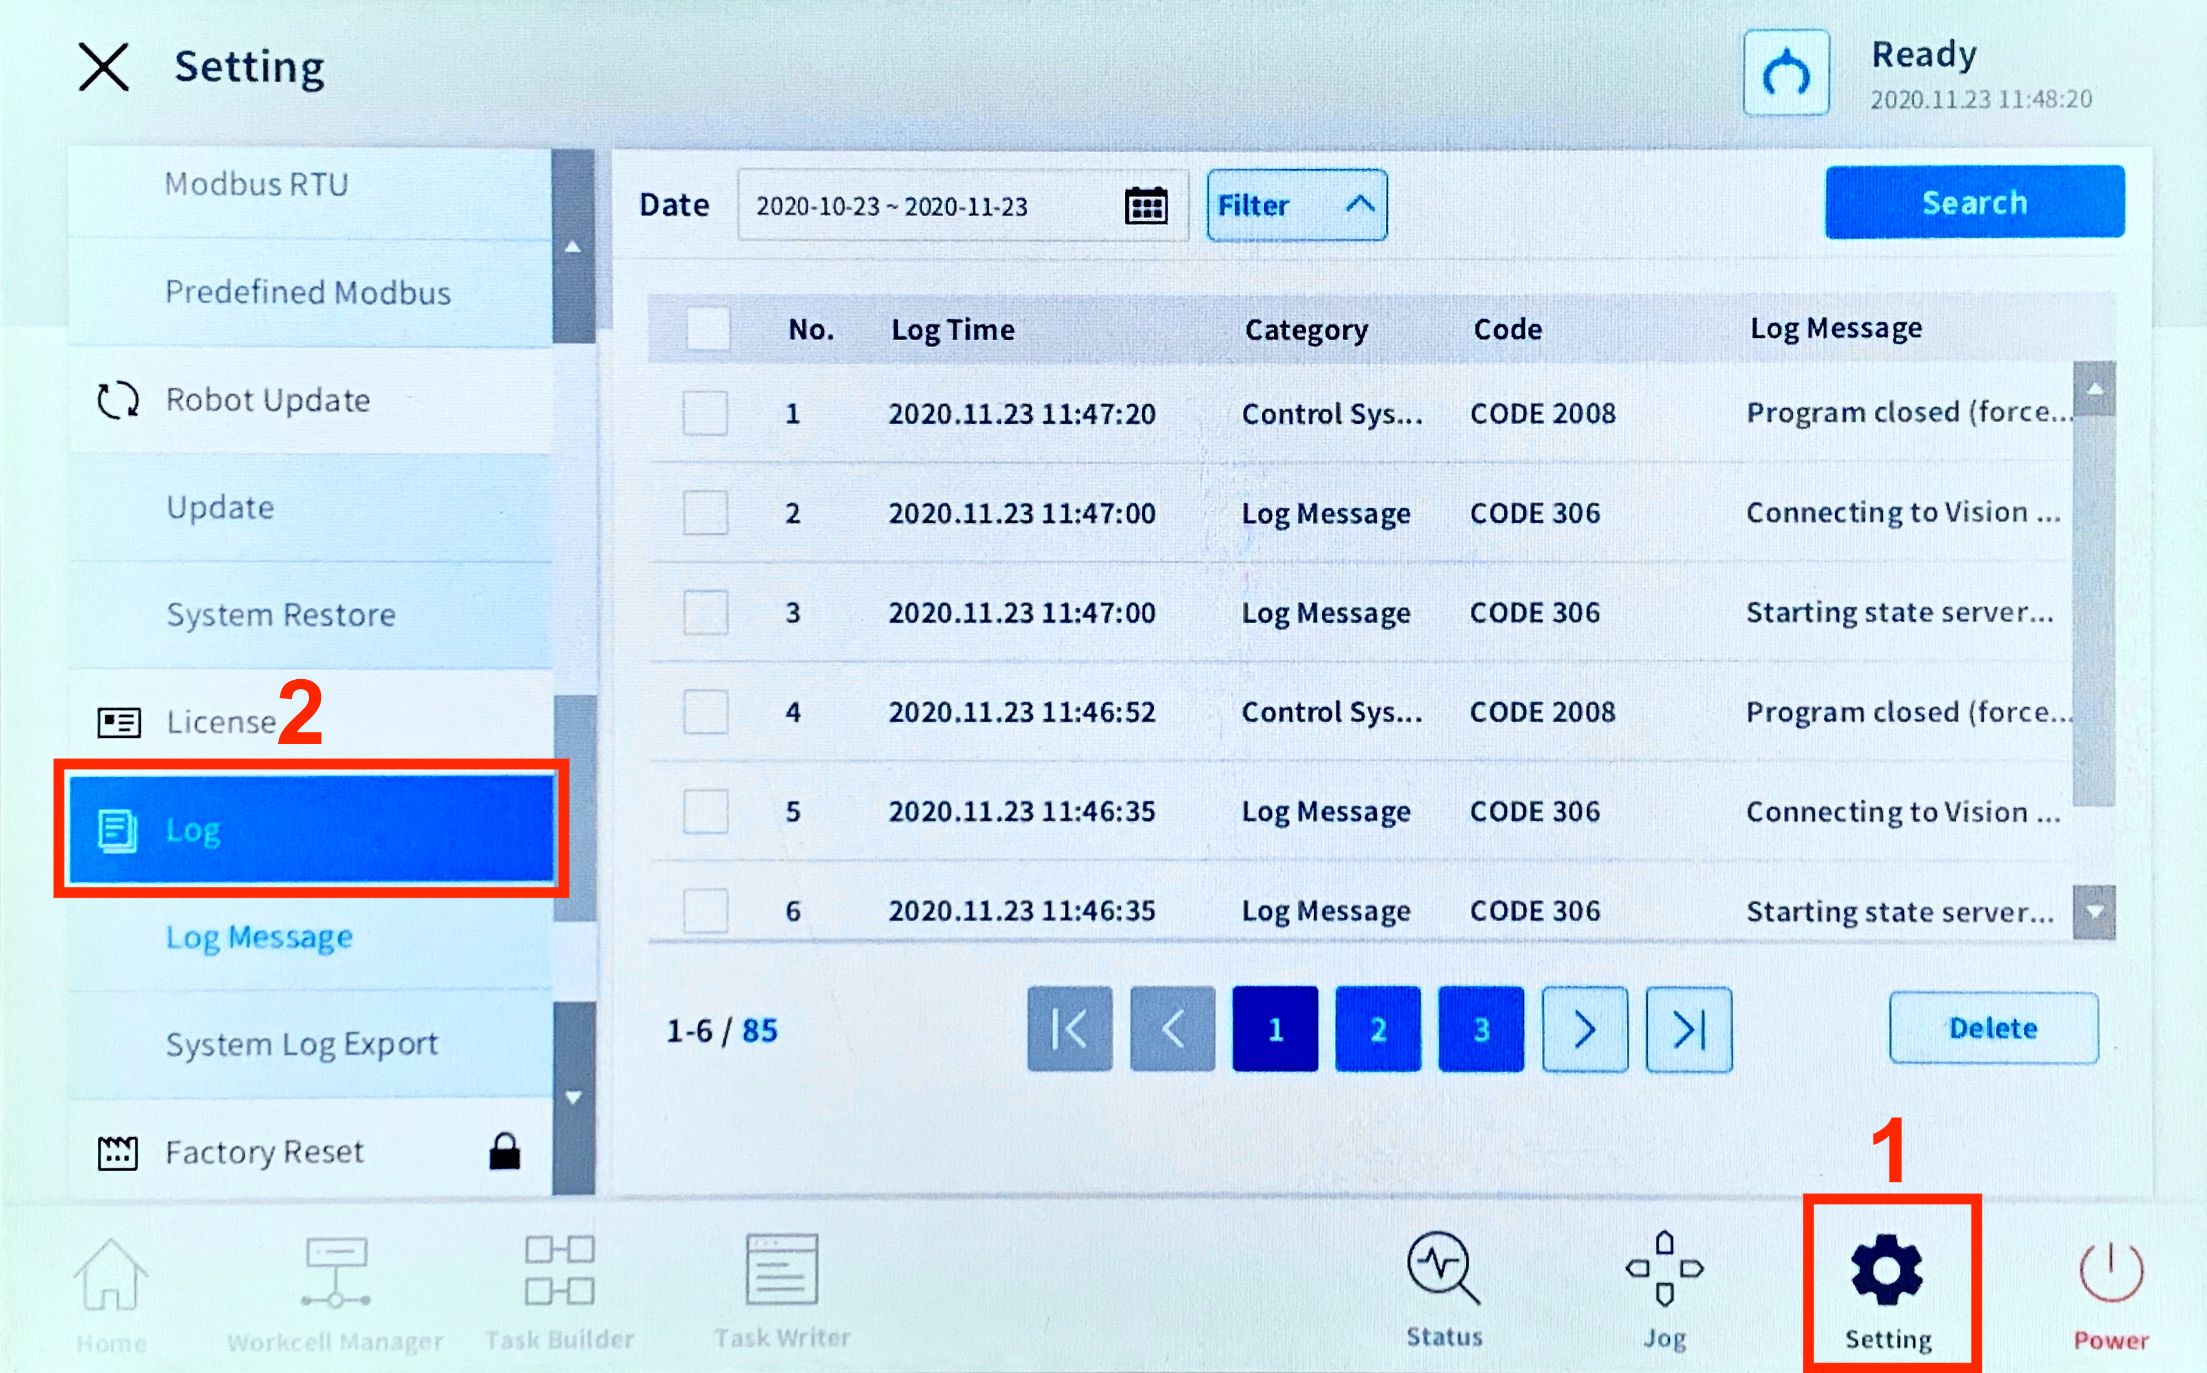Collapse the Filter dropdown
2207x1373 pixels.
click(x=1297, y=205)
